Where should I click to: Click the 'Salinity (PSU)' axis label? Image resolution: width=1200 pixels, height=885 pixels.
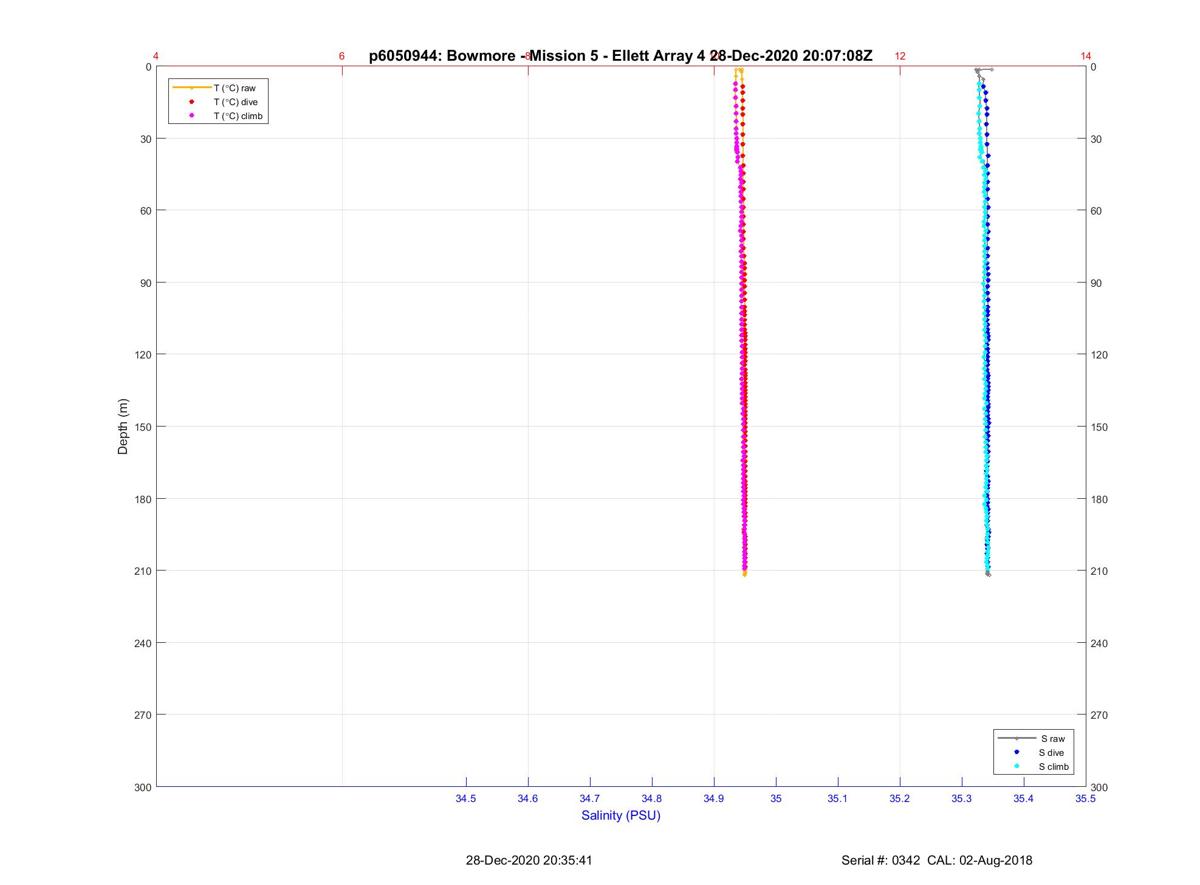point(621,815)
